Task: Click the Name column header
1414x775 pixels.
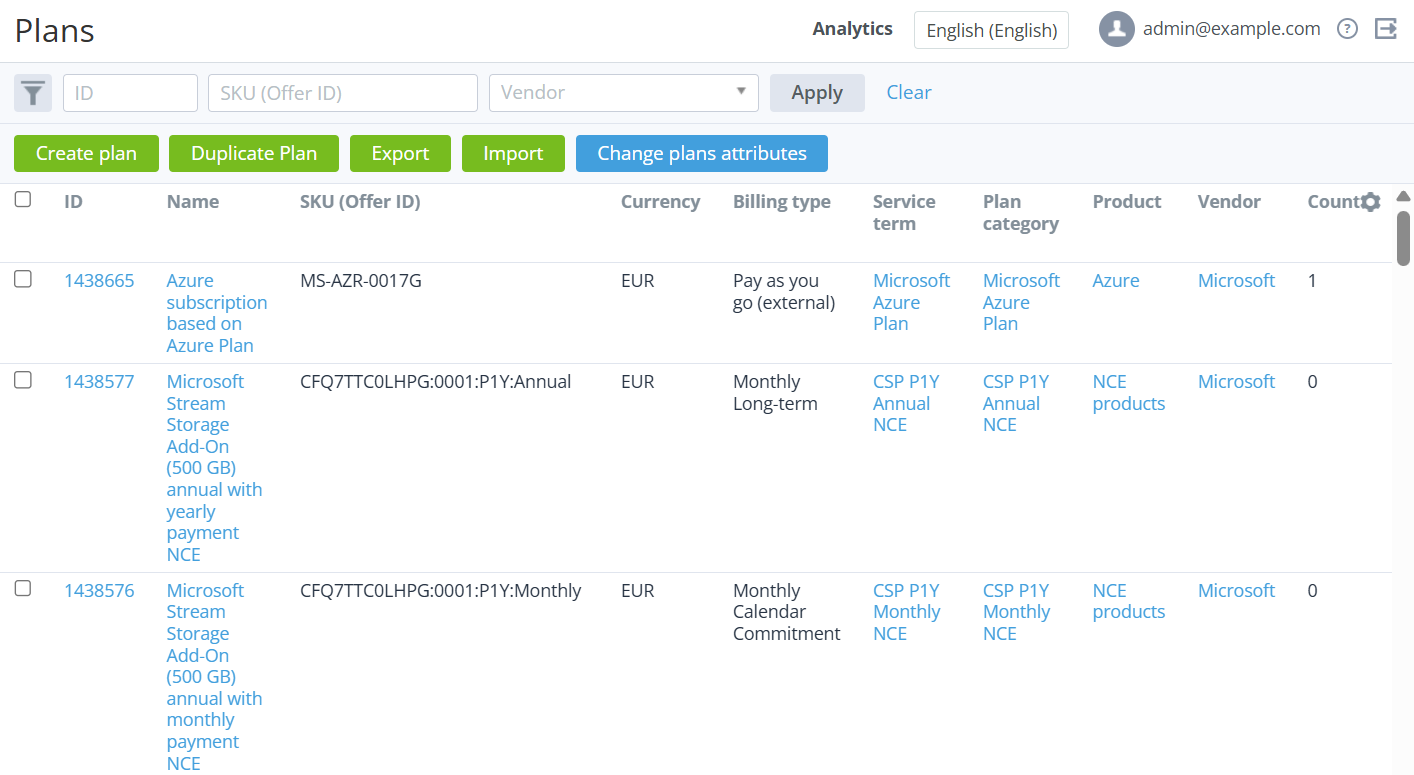Action: [x=193, y=202]
